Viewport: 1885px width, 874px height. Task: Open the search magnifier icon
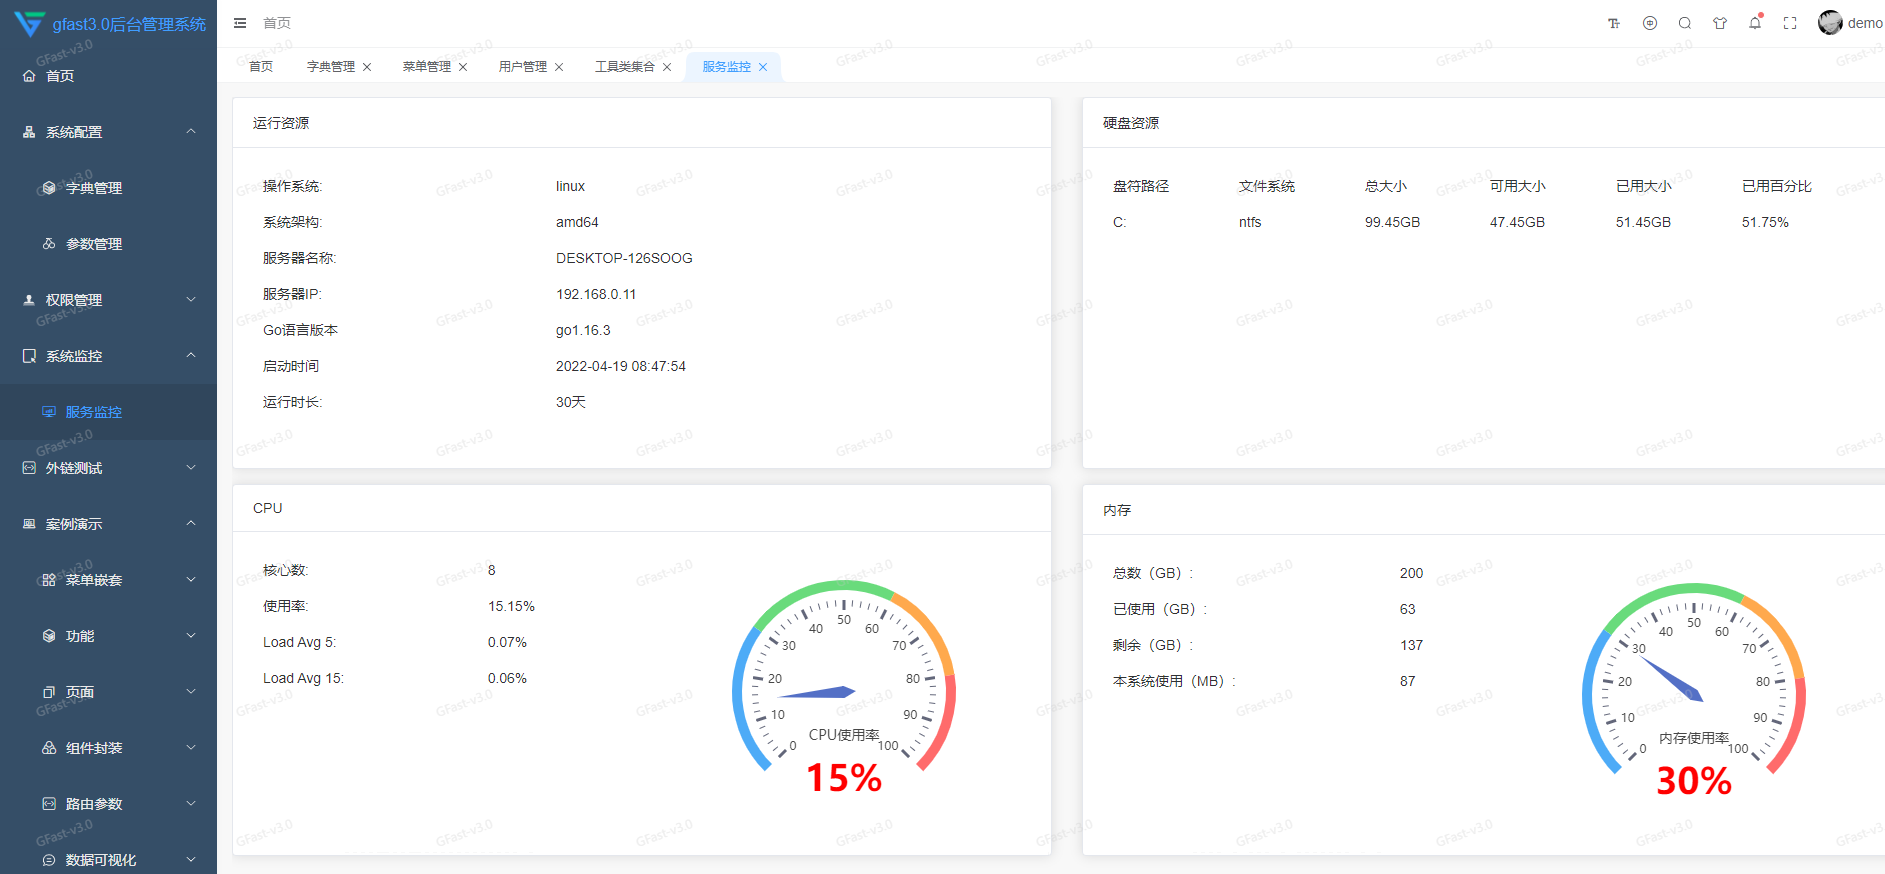1685,23
